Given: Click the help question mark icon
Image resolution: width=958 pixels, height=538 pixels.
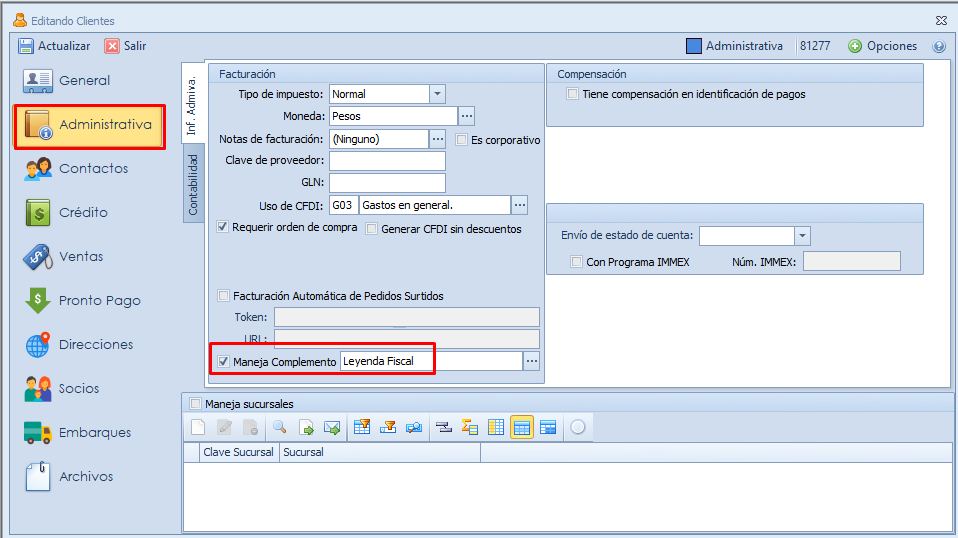Looking at the screenshot, I should tap(939, 46).
